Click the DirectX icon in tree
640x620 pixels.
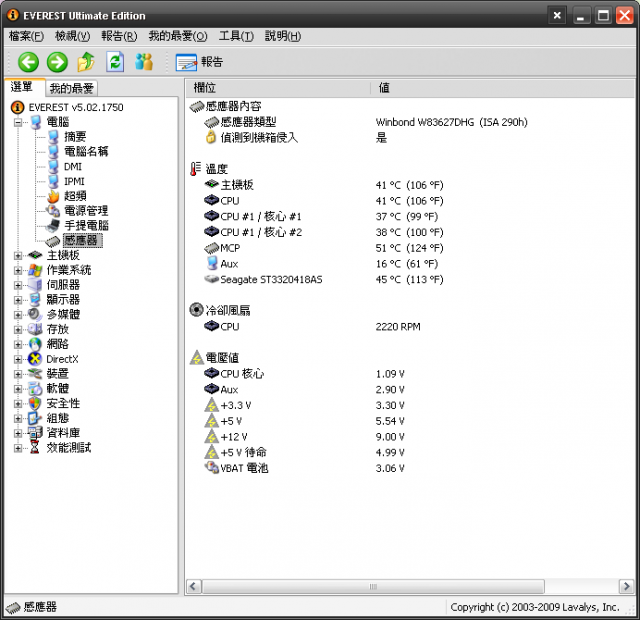(35, 359)
